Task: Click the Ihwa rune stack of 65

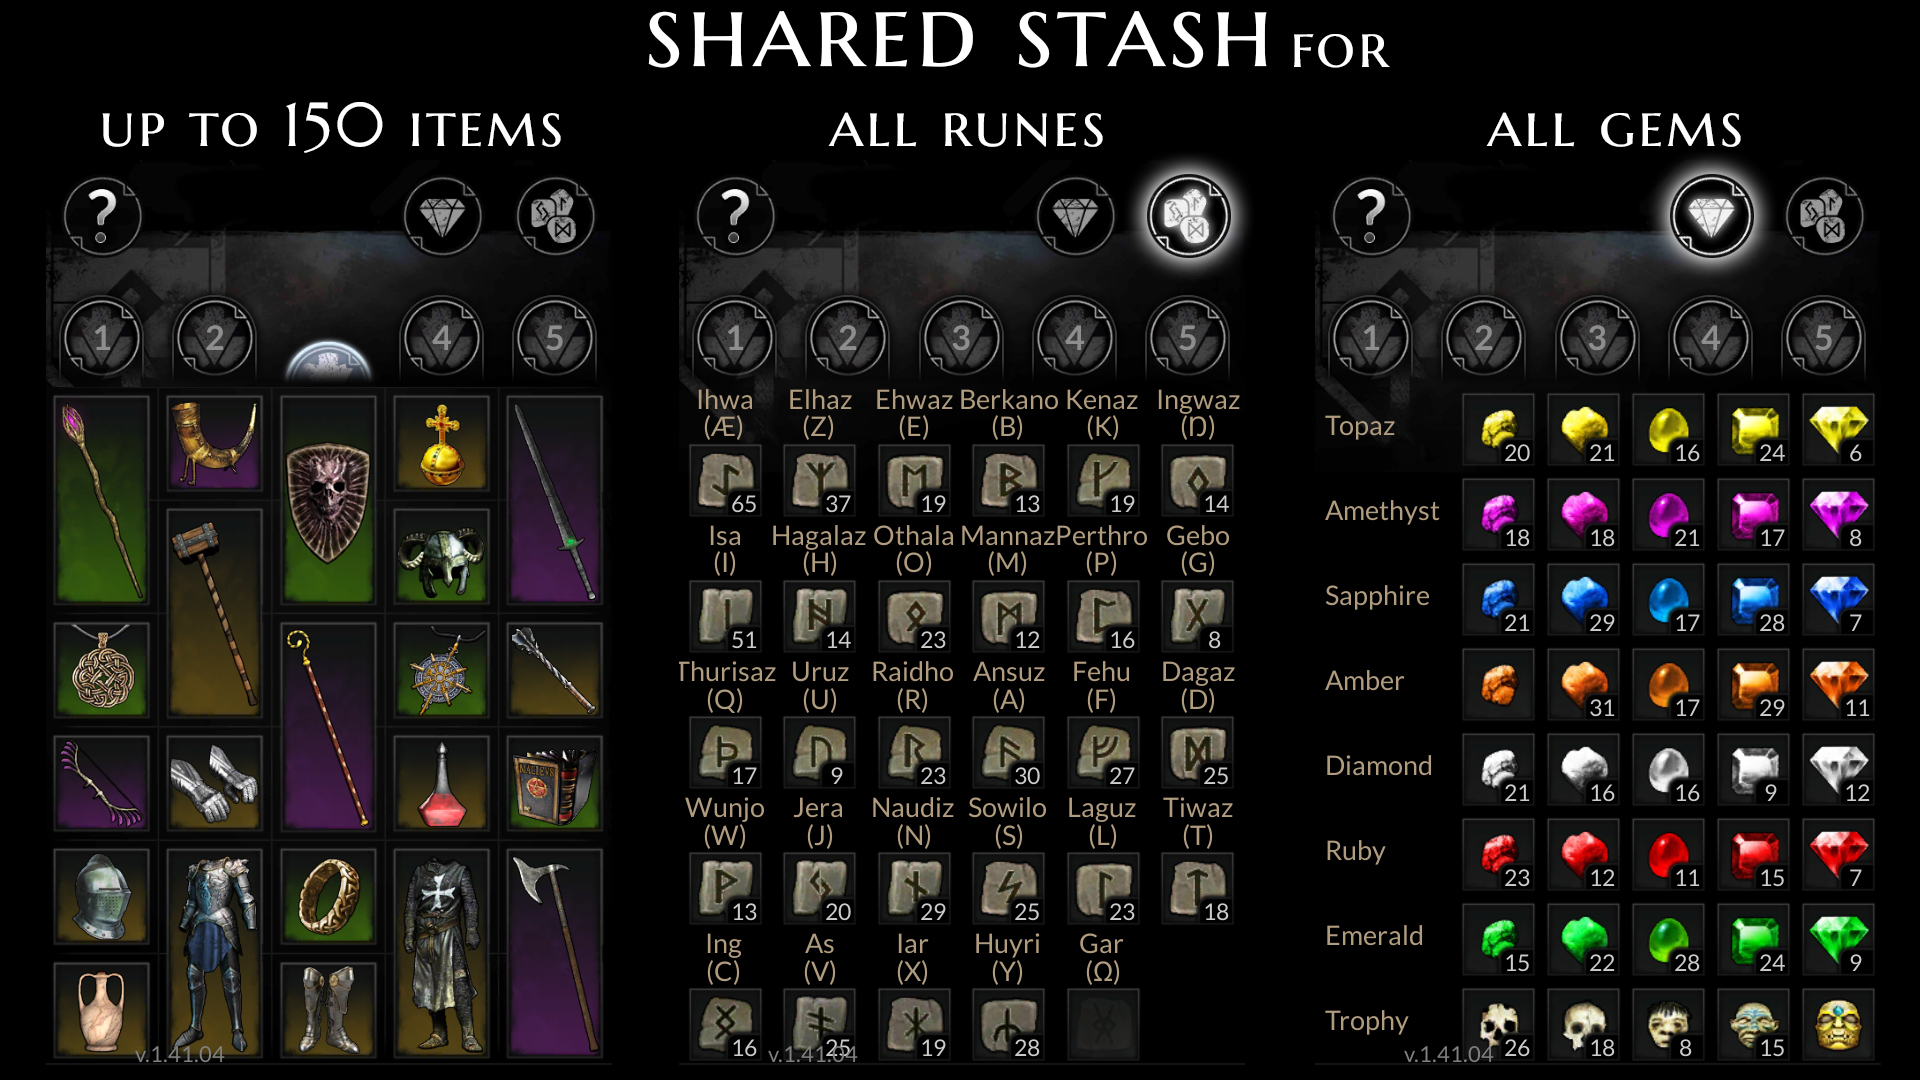Action: [x=725, y=481]
